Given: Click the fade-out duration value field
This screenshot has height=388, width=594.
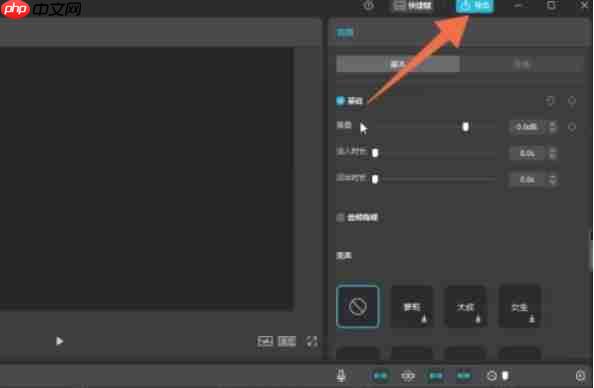Looking at the screenshot, I should point(527,179).
